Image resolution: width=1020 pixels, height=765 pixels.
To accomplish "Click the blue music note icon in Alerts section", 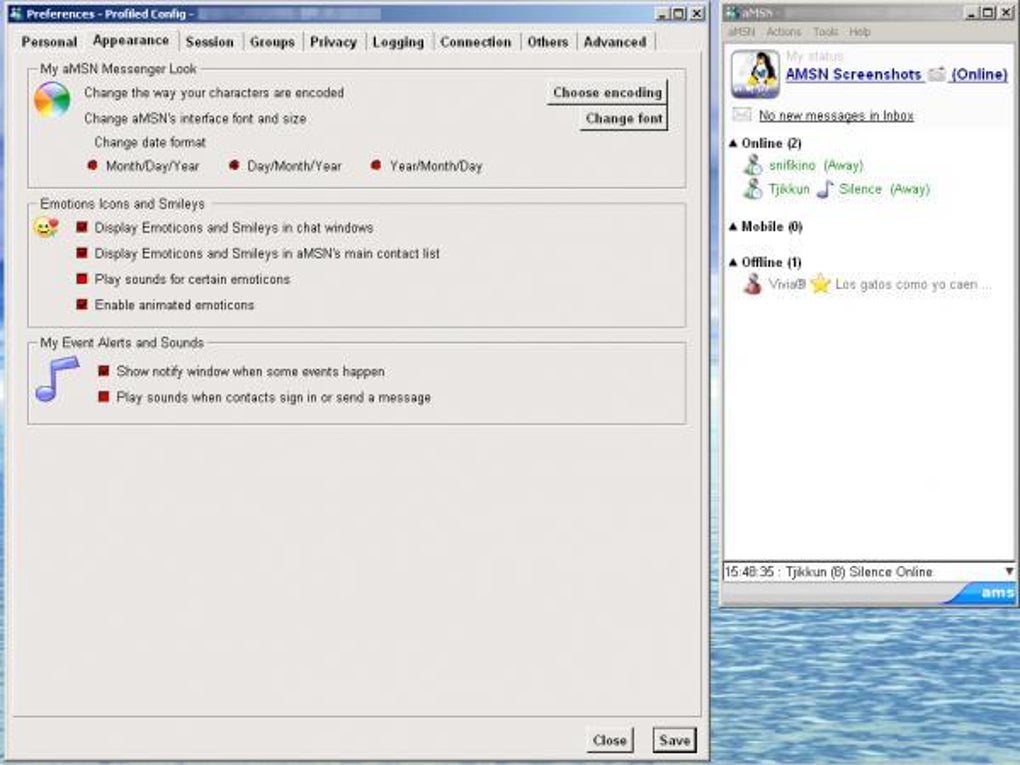I will [x=57, y=379].
